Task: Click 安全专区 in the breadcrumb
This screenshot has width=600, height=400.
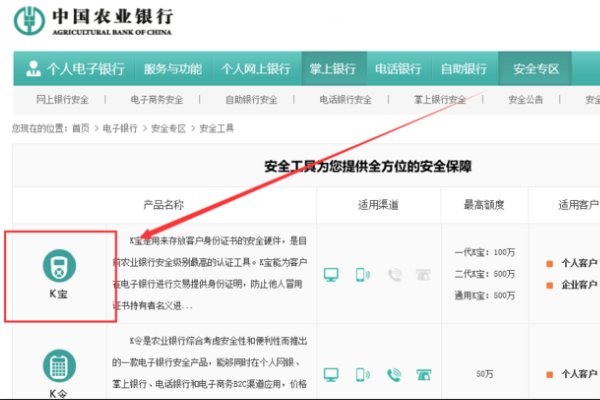Action: [168, 128]
